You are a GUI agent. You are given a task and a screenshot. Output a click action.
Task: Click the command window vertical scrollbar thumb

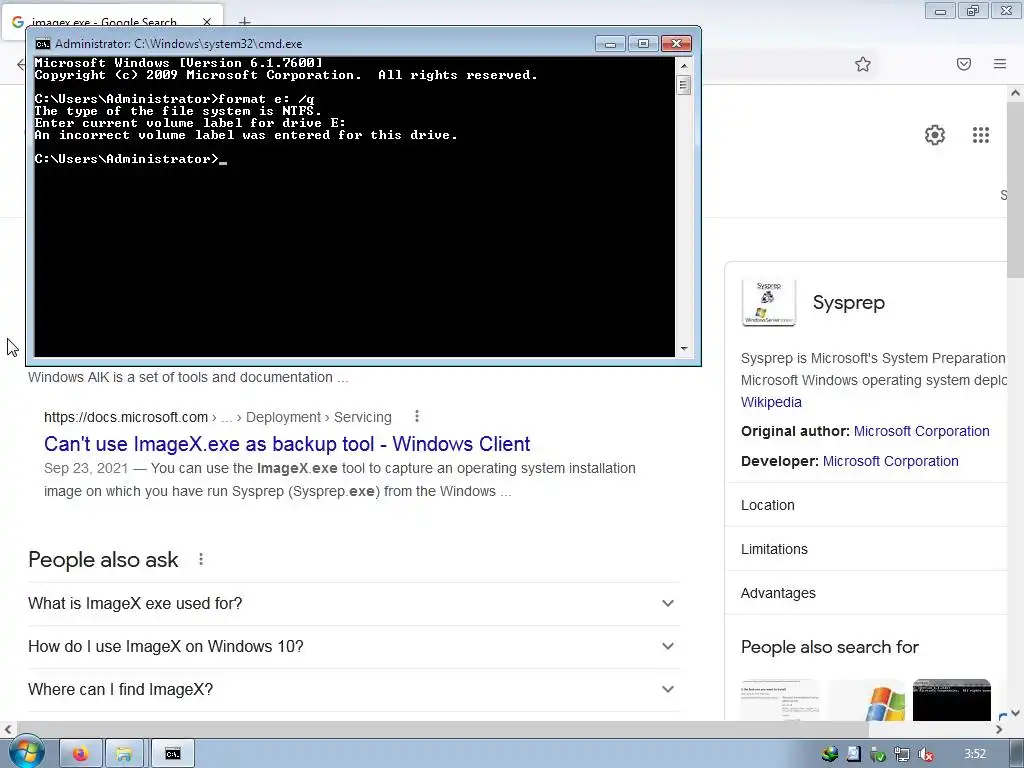(x=684, y=86)
